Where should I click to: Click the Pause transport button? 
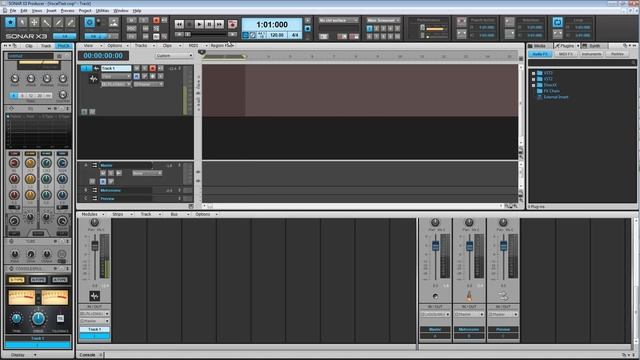click(209, 24)
